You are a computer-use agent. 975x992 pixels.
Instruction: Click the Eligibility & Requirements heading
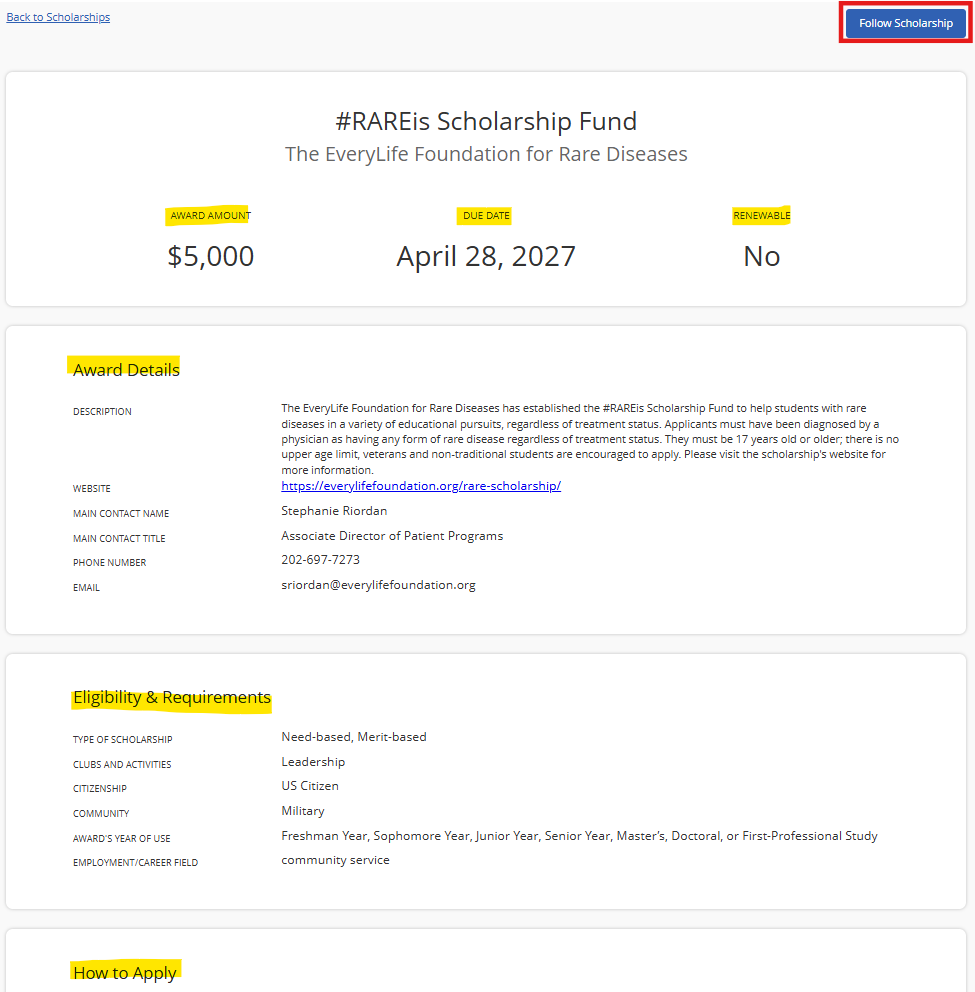[171, 697]
